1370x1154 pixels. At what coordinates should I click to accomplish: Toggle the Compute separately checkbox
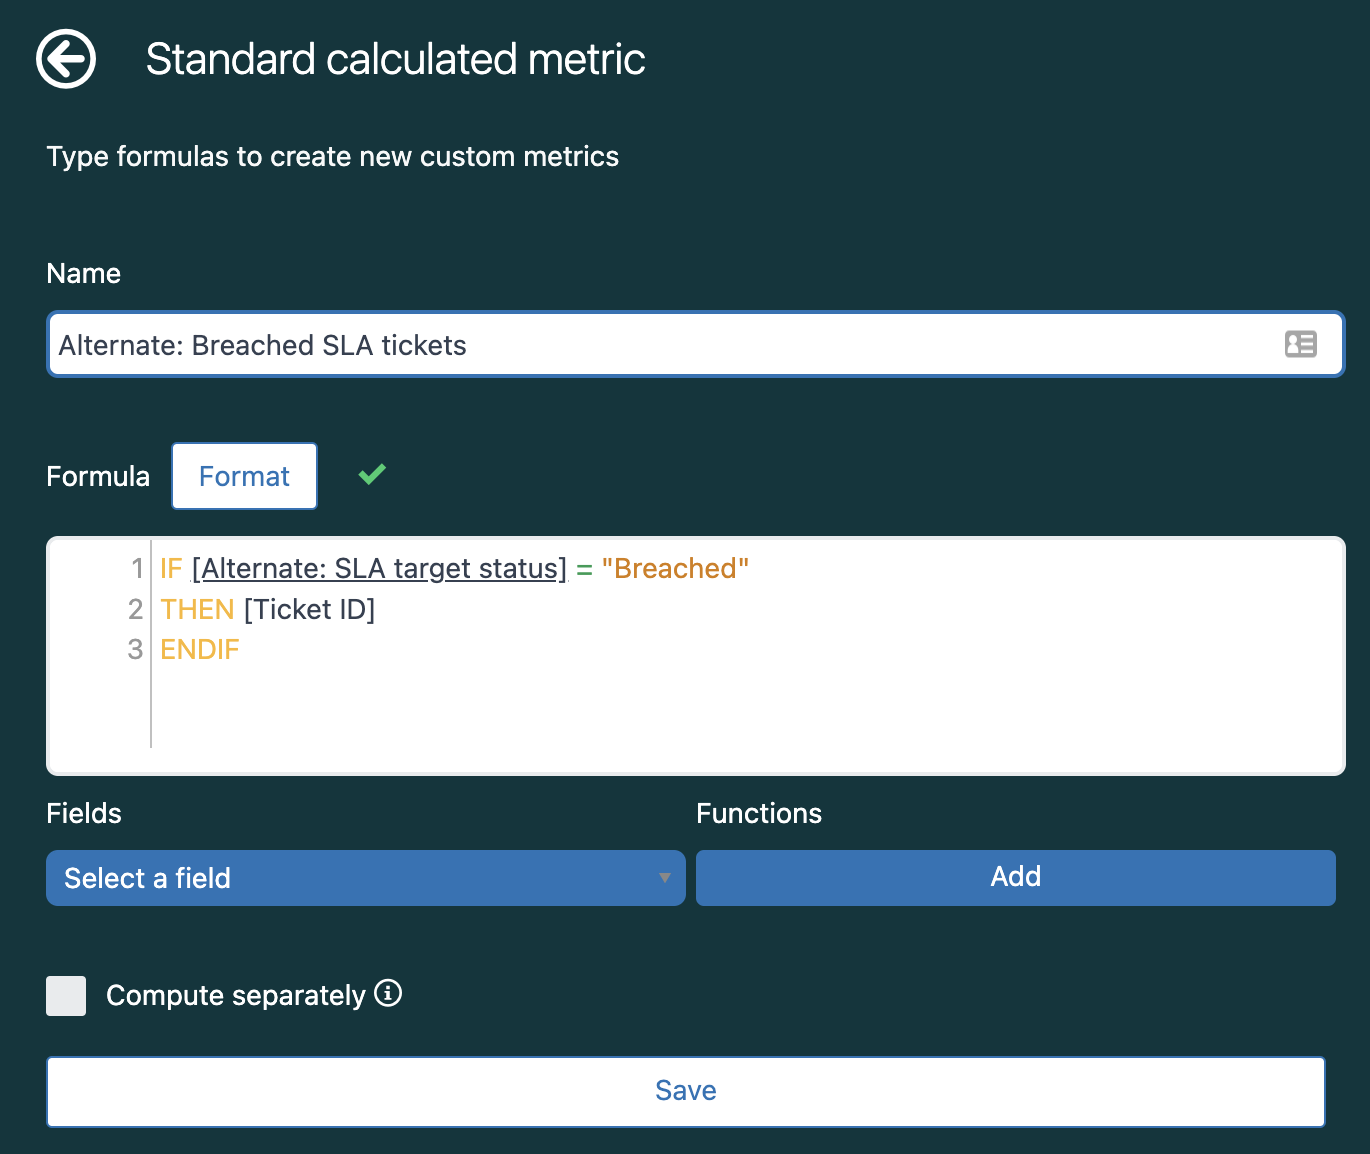[66, 996]
